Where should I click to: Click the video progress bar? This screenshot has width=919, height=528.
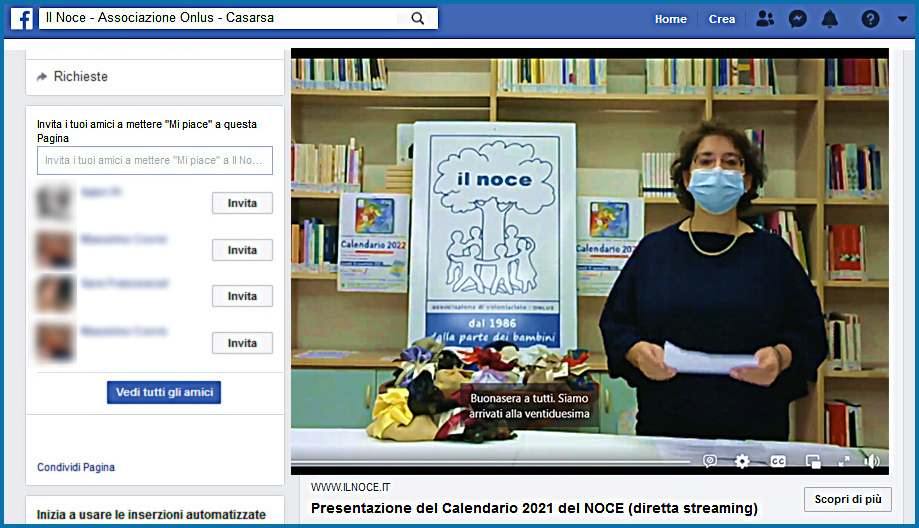pyautogui.click(x=491, y=462)
